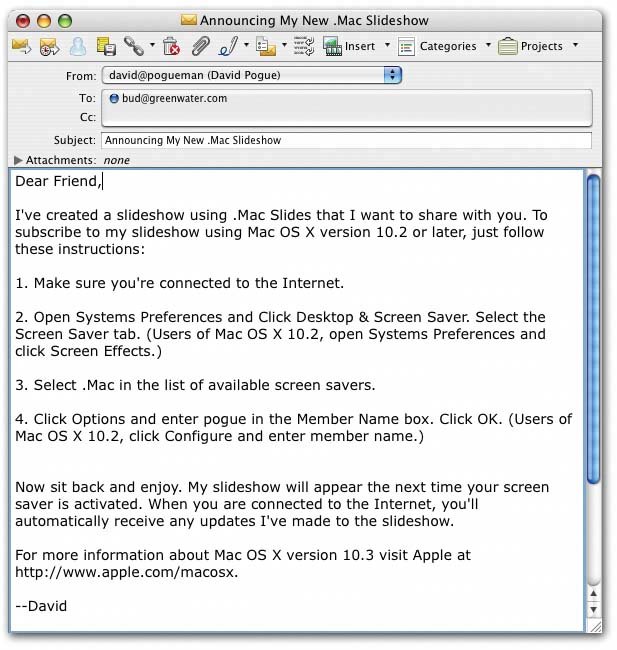
Task: Click the message body scrollbar thumb
Action: 593,330
